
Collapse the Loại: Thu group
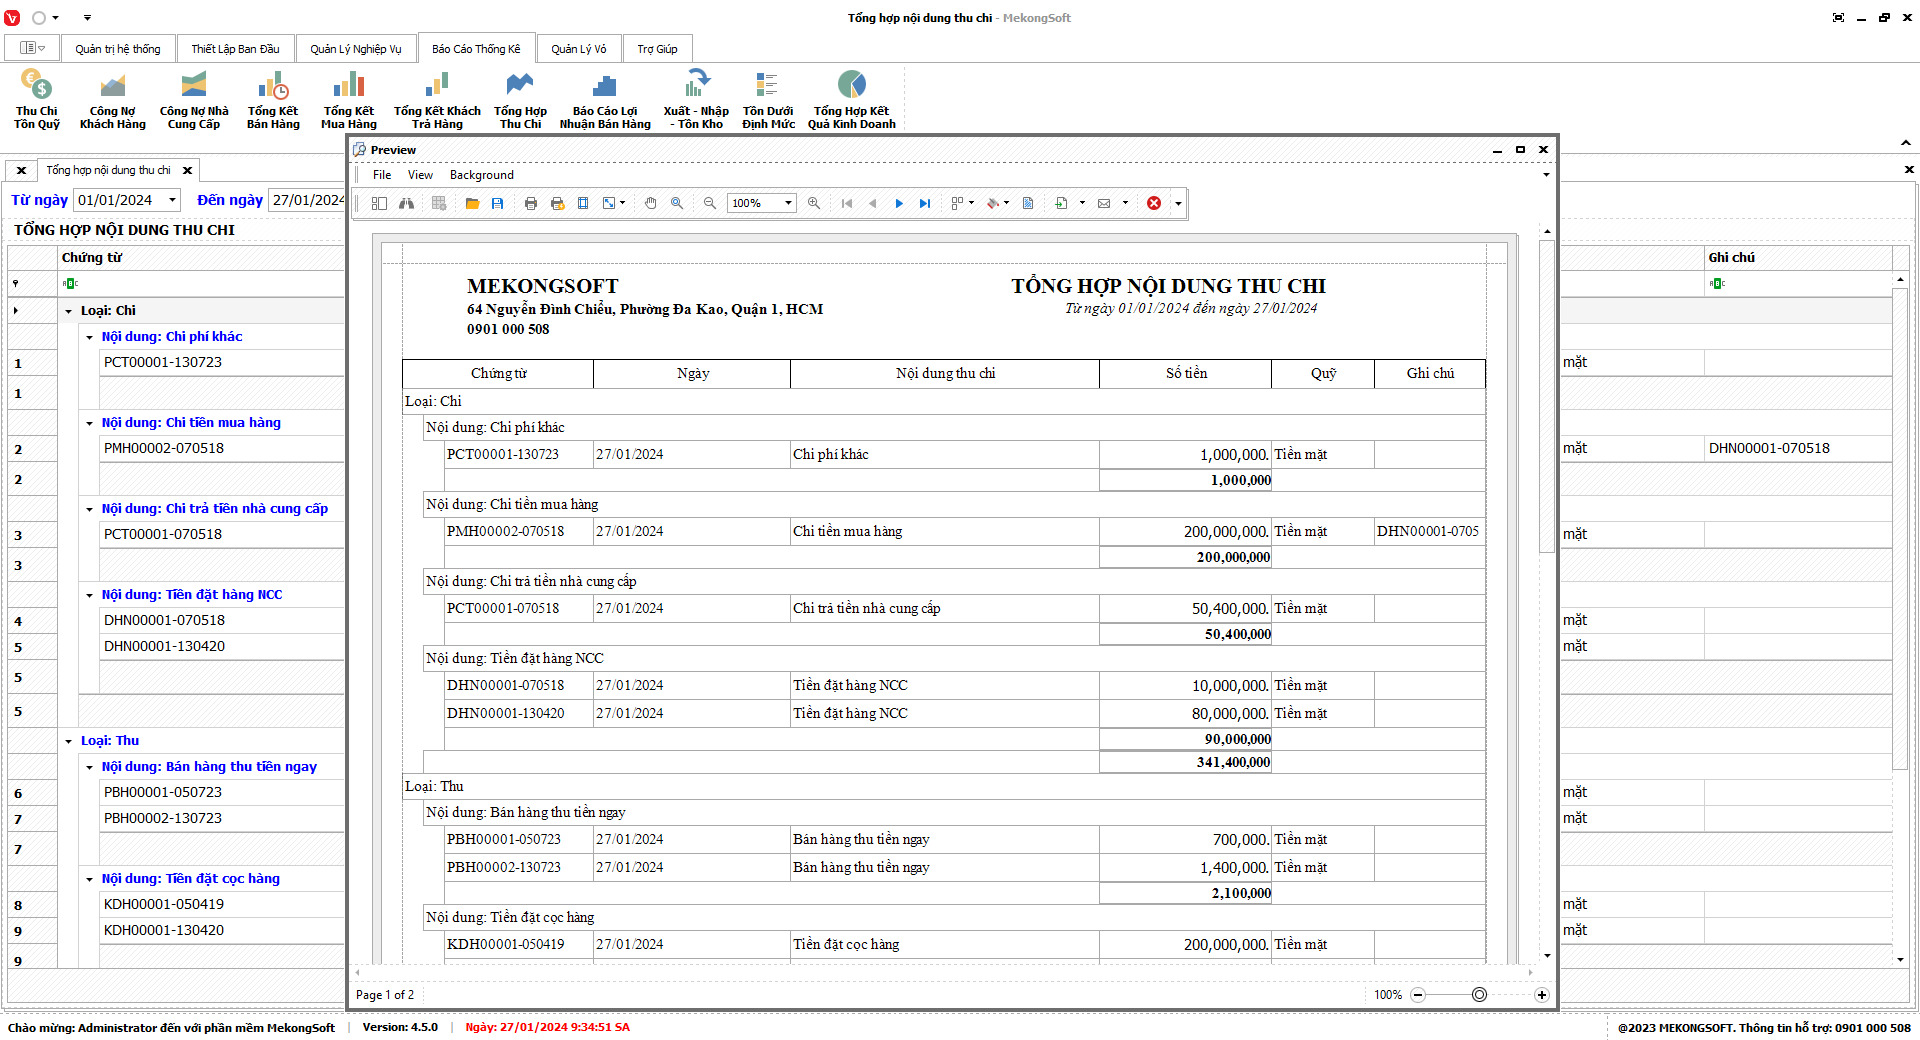pyautogui.click(x=69, y=741)
